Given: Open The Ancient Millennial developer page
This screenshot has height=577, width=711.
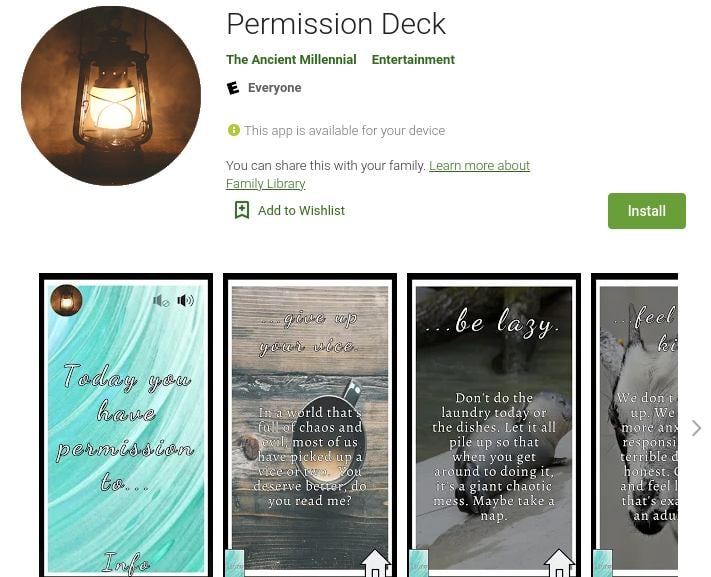Looking at the screenshot, I should tap(291, 59).
